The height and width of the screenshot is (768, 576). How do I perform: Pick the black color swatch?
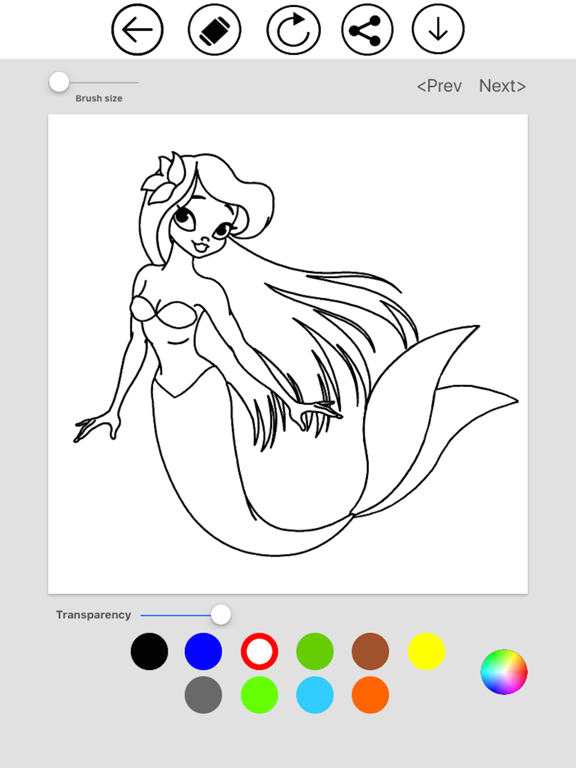[x=149, y=651]
